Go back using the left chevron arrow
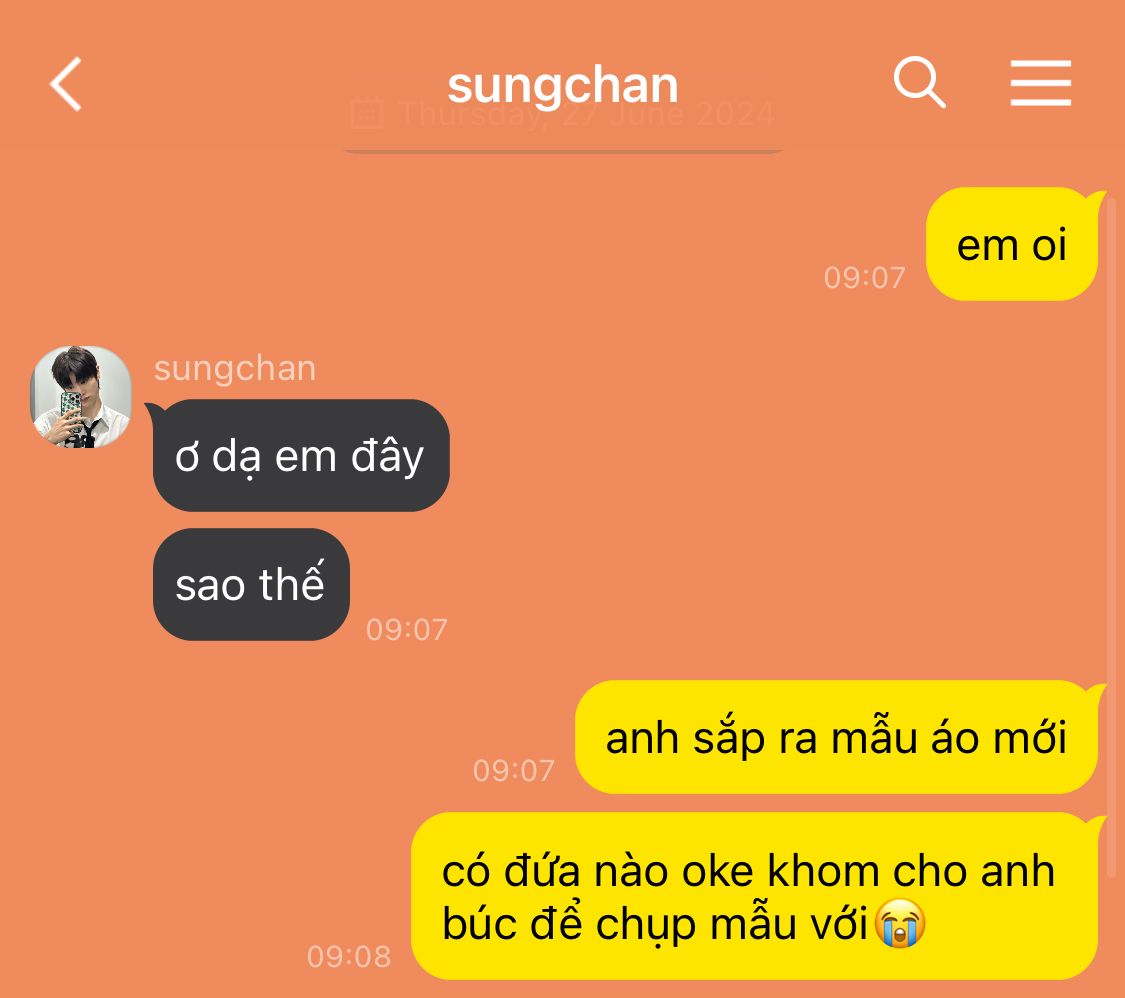Screen dimensions: 1125x998 pos(65,84)
